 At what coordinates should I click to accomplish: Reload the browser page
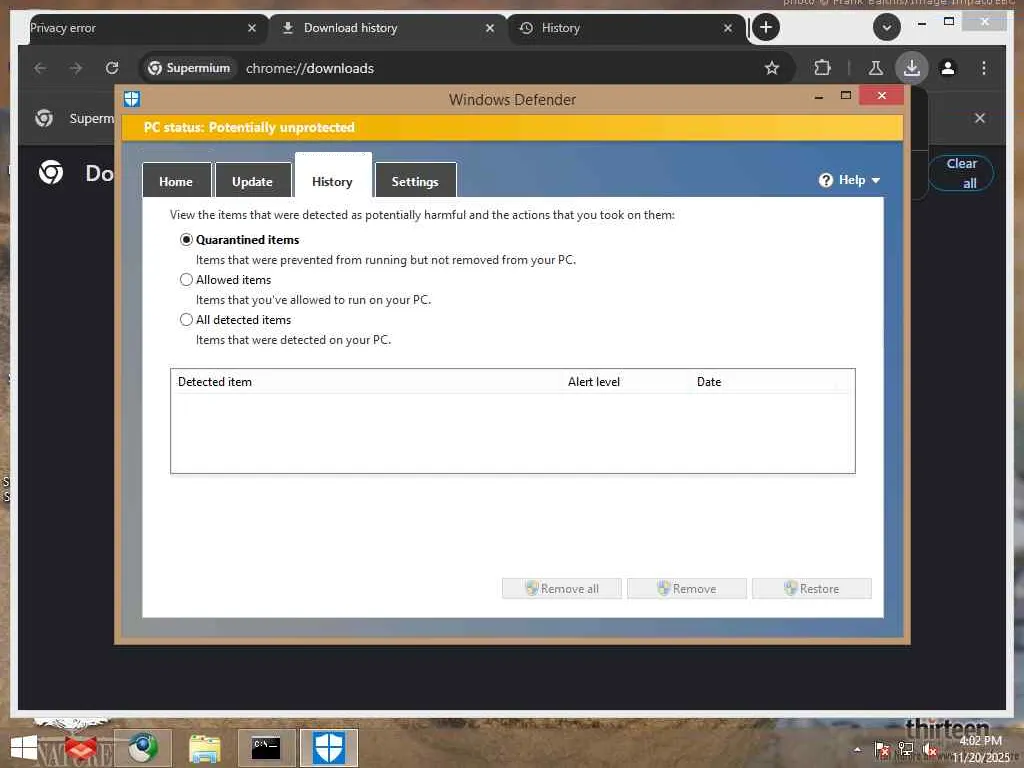[112, 68]
